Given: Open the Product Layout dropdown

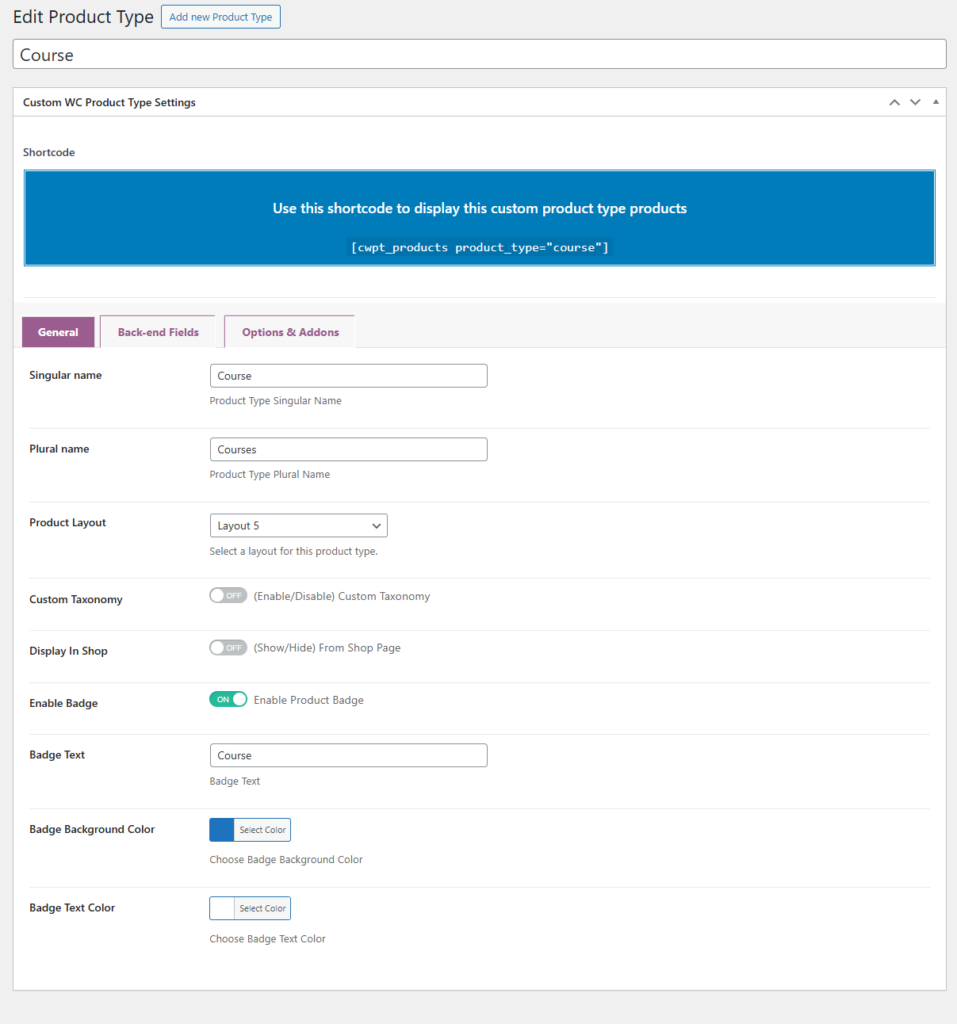Looking at the screenshot, I should pos(299,526).
